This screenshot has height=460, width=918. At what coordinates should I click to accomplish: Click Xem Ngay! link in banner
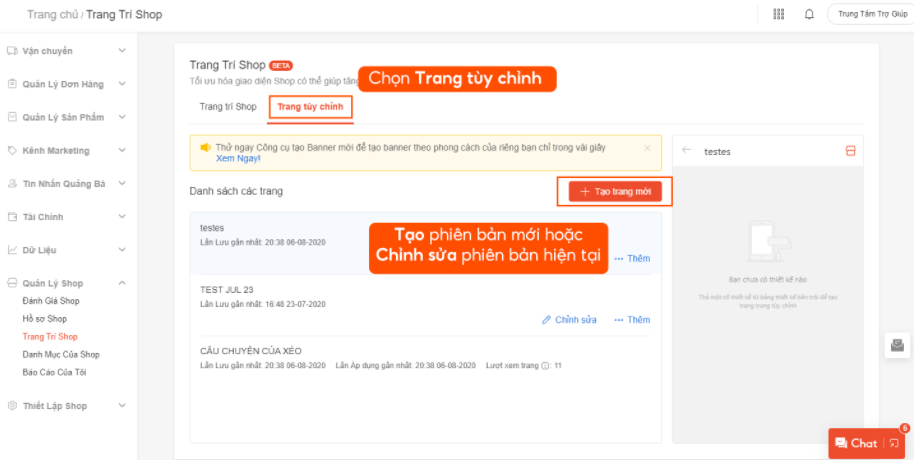pyautogui.click(x=238, y=159)
